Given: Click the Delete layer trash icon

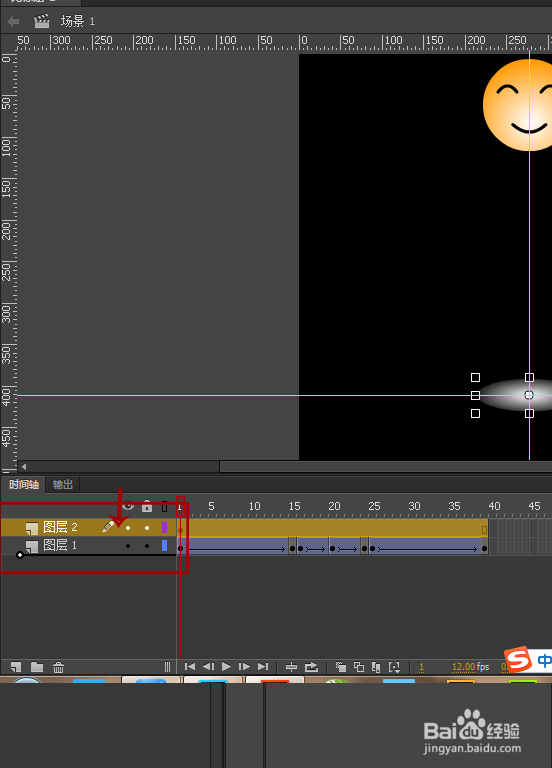Looking at the screenshot, I should point(59,667).
